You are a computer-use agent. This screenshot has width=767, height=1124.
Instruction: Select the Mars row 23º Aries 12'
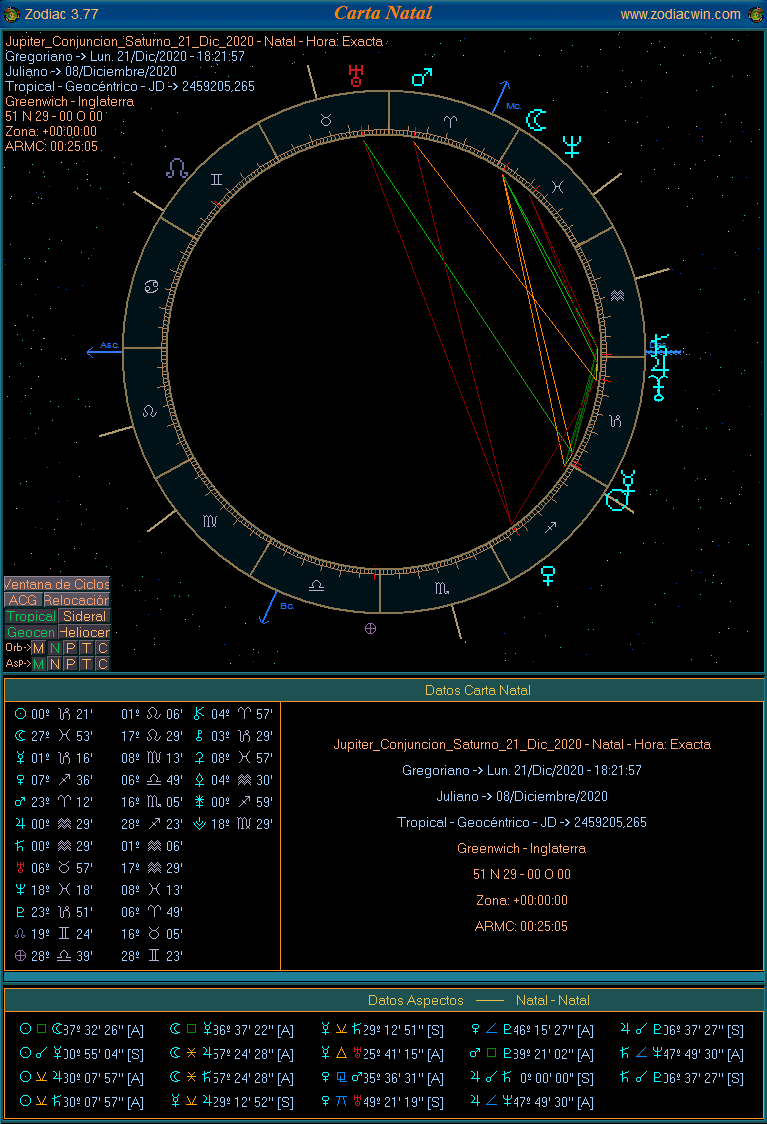click(54, 802)
